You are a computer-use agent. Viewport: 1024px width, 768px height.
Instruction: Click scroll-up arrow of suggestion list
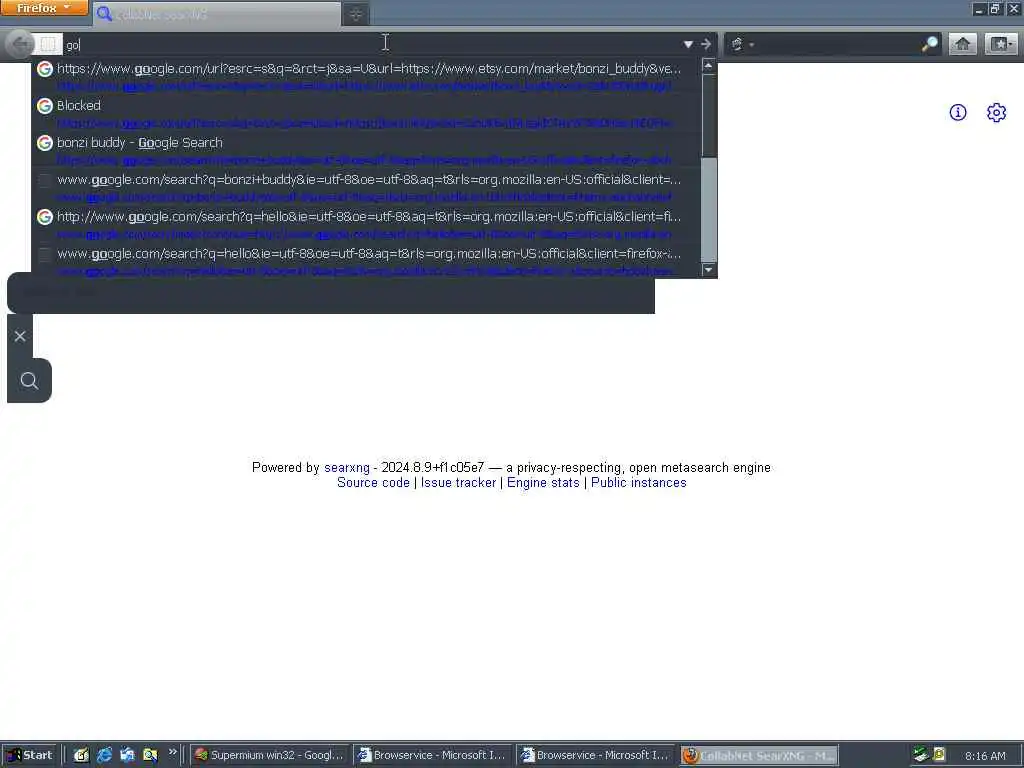pos(709,65)
